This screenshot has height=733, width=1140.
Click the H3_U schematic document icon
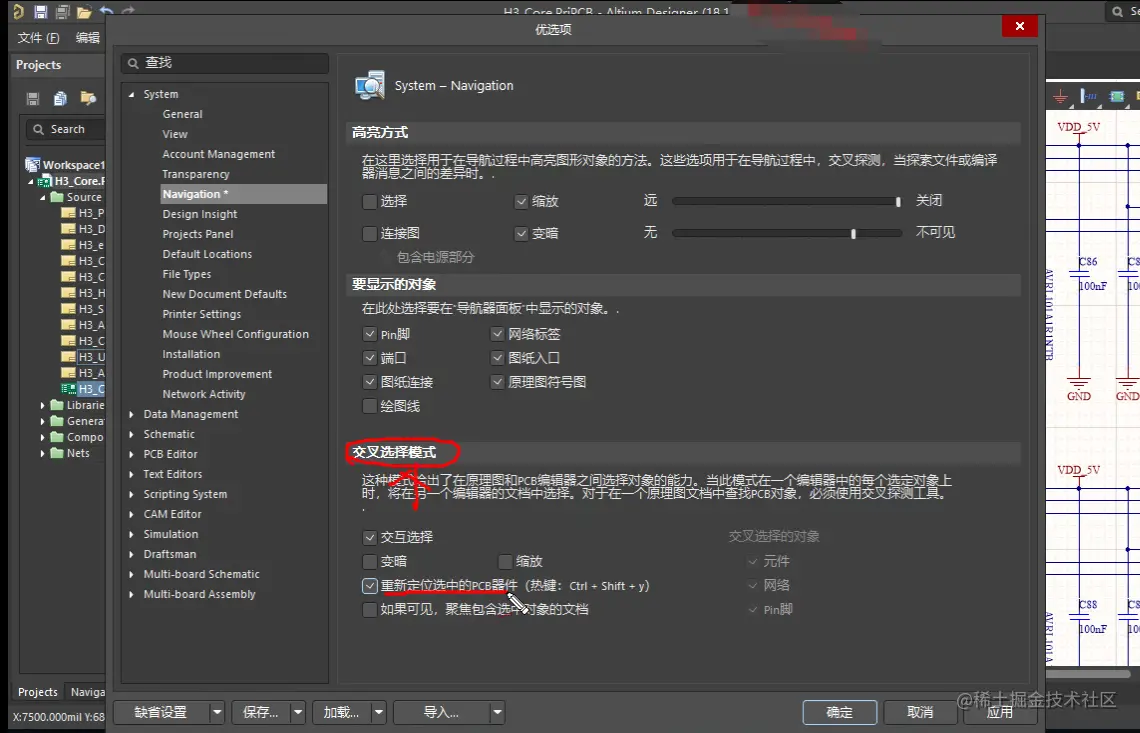click(68, 356)
